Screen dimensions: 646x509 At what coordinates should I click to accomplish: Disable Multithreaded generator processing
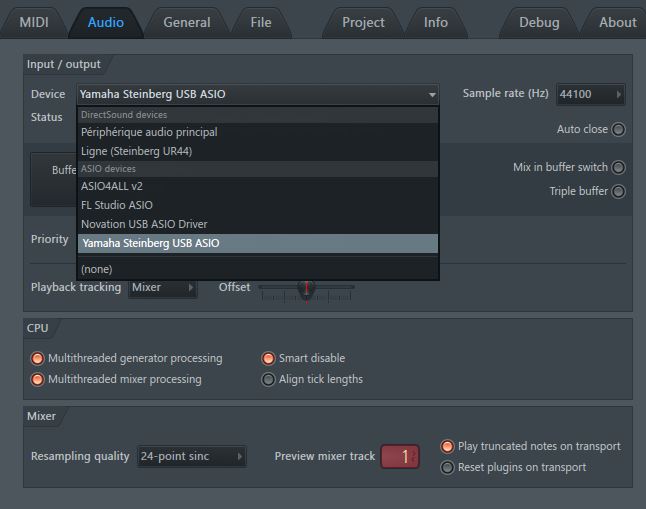(37, 359)
